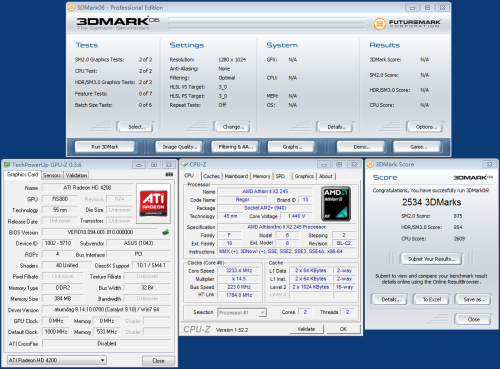Image resolution: width=500 pixels, height=369 pixels.
Task: Click the 2534 3DMarks score text
Action: coord(431,202)
